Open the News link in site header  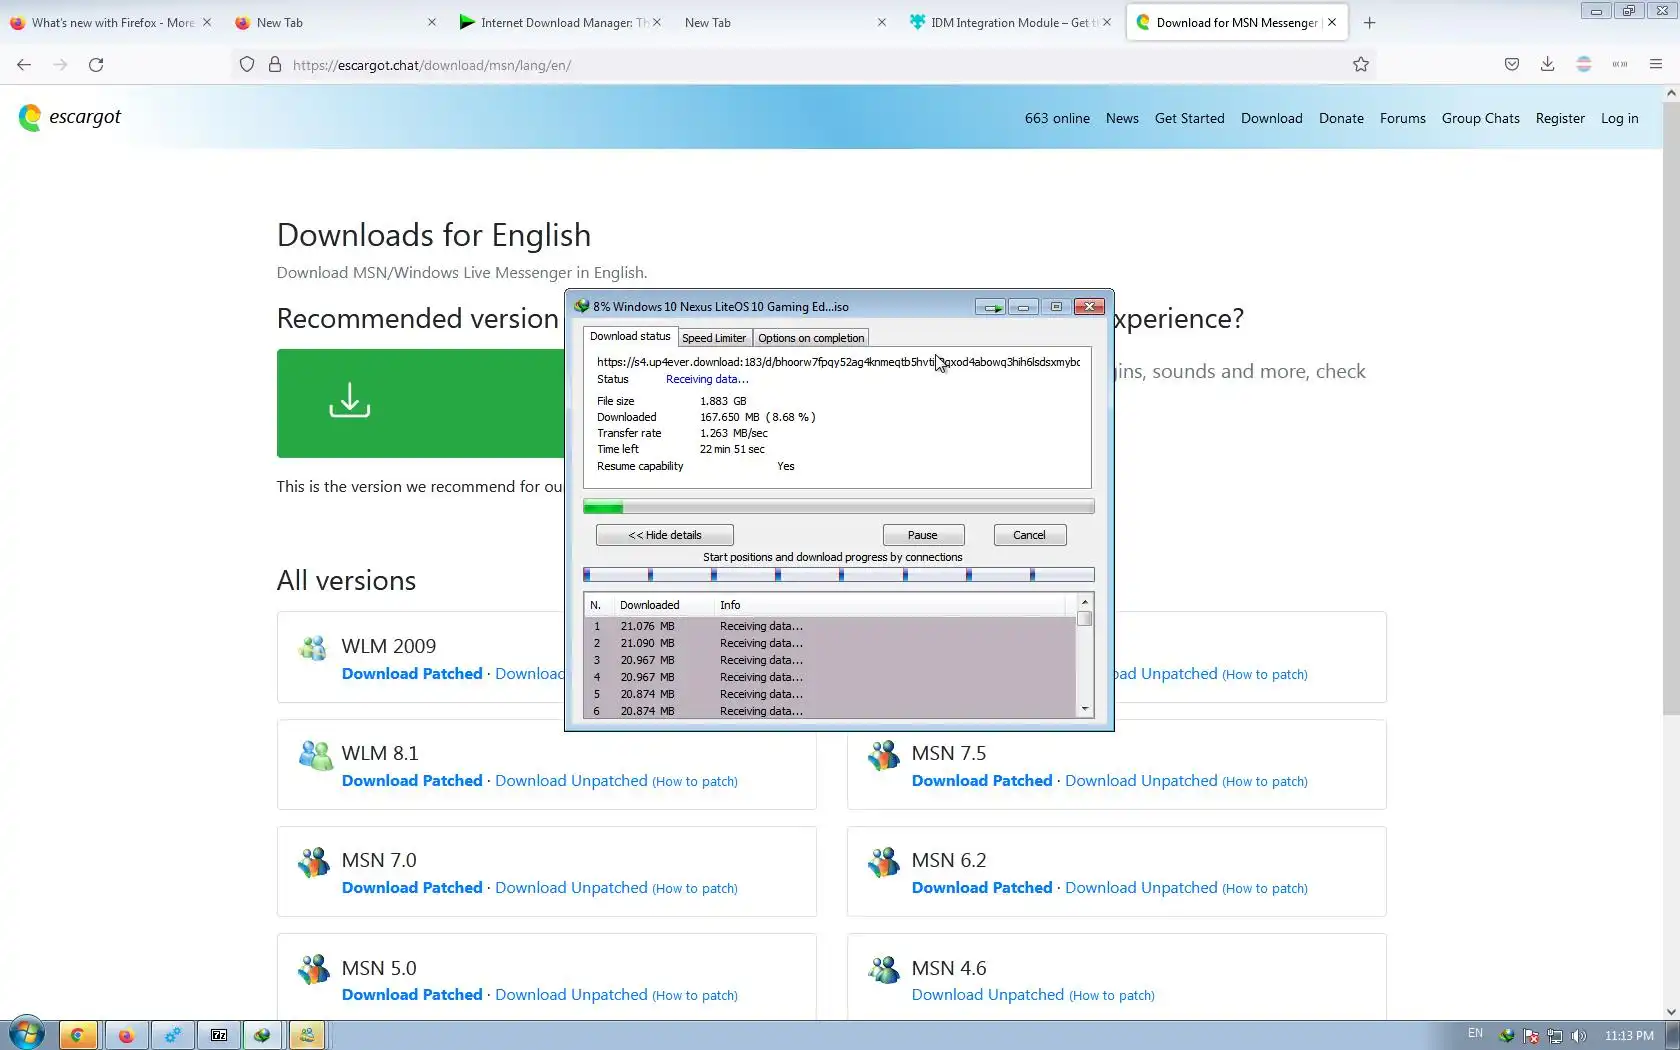click(1122, 118)
